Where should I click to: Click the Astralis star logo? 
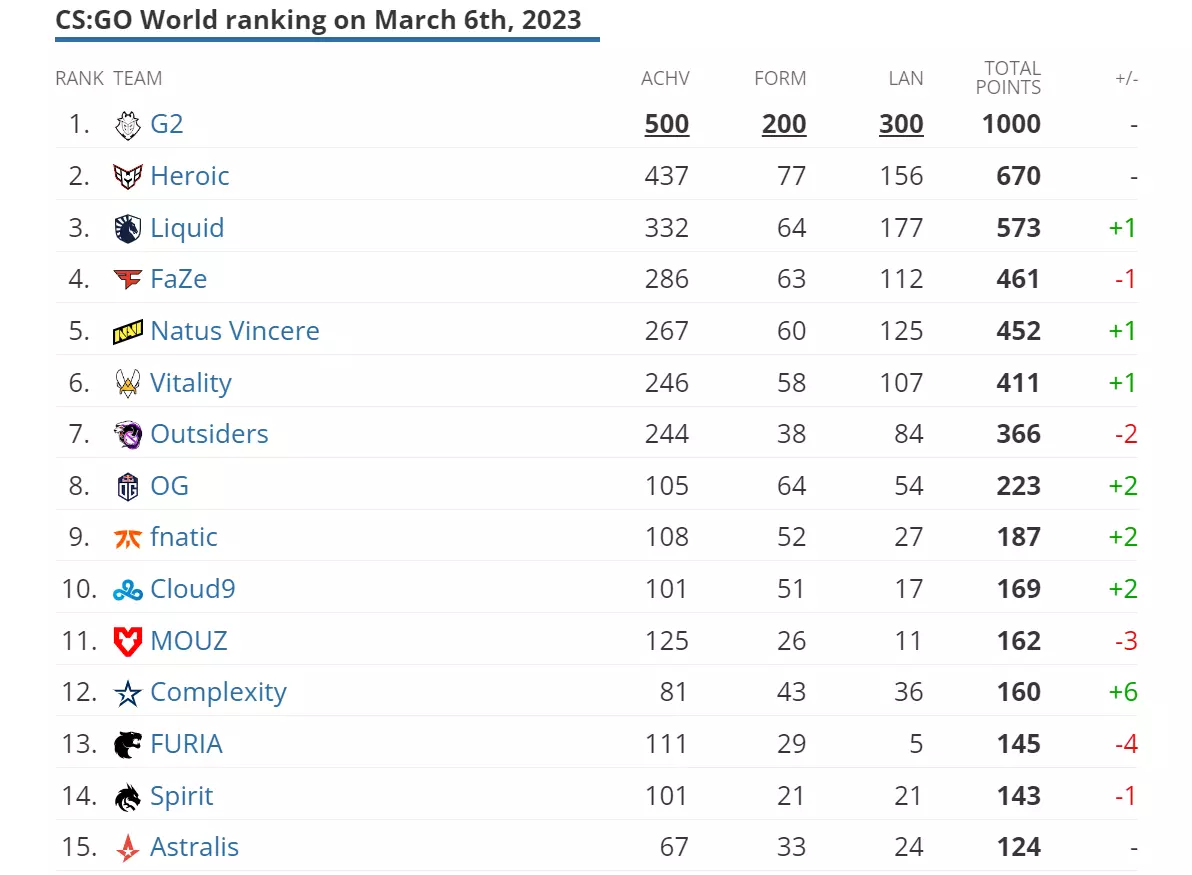(x=128, y=847)
